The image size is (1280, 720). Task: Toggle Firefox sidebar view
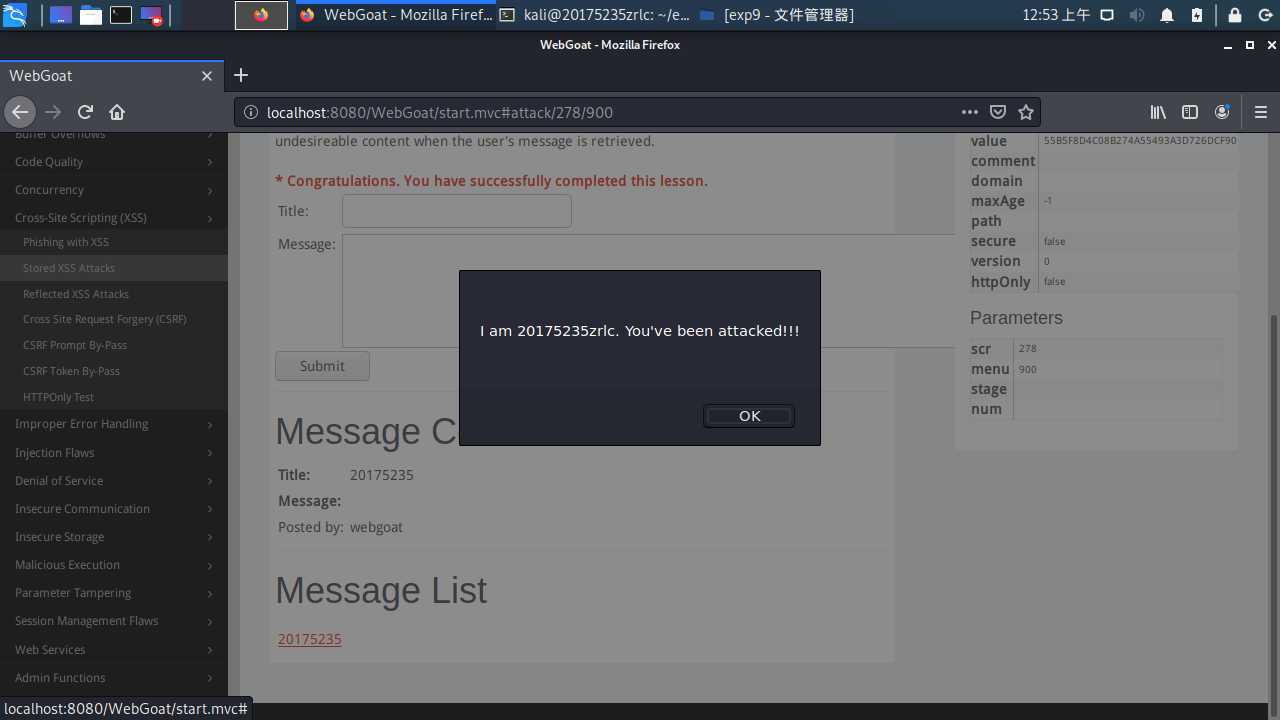pyautogui.click(x=1190, y=113)
